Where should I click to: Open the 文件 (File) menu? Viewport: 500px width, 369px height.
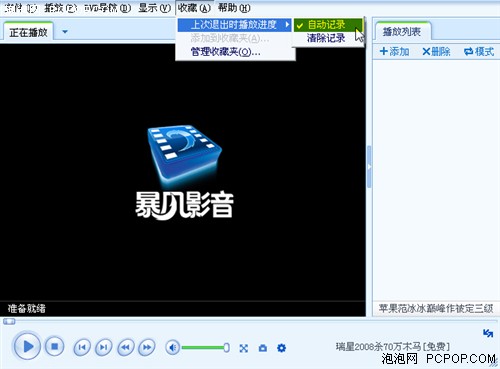pos(21,8)
